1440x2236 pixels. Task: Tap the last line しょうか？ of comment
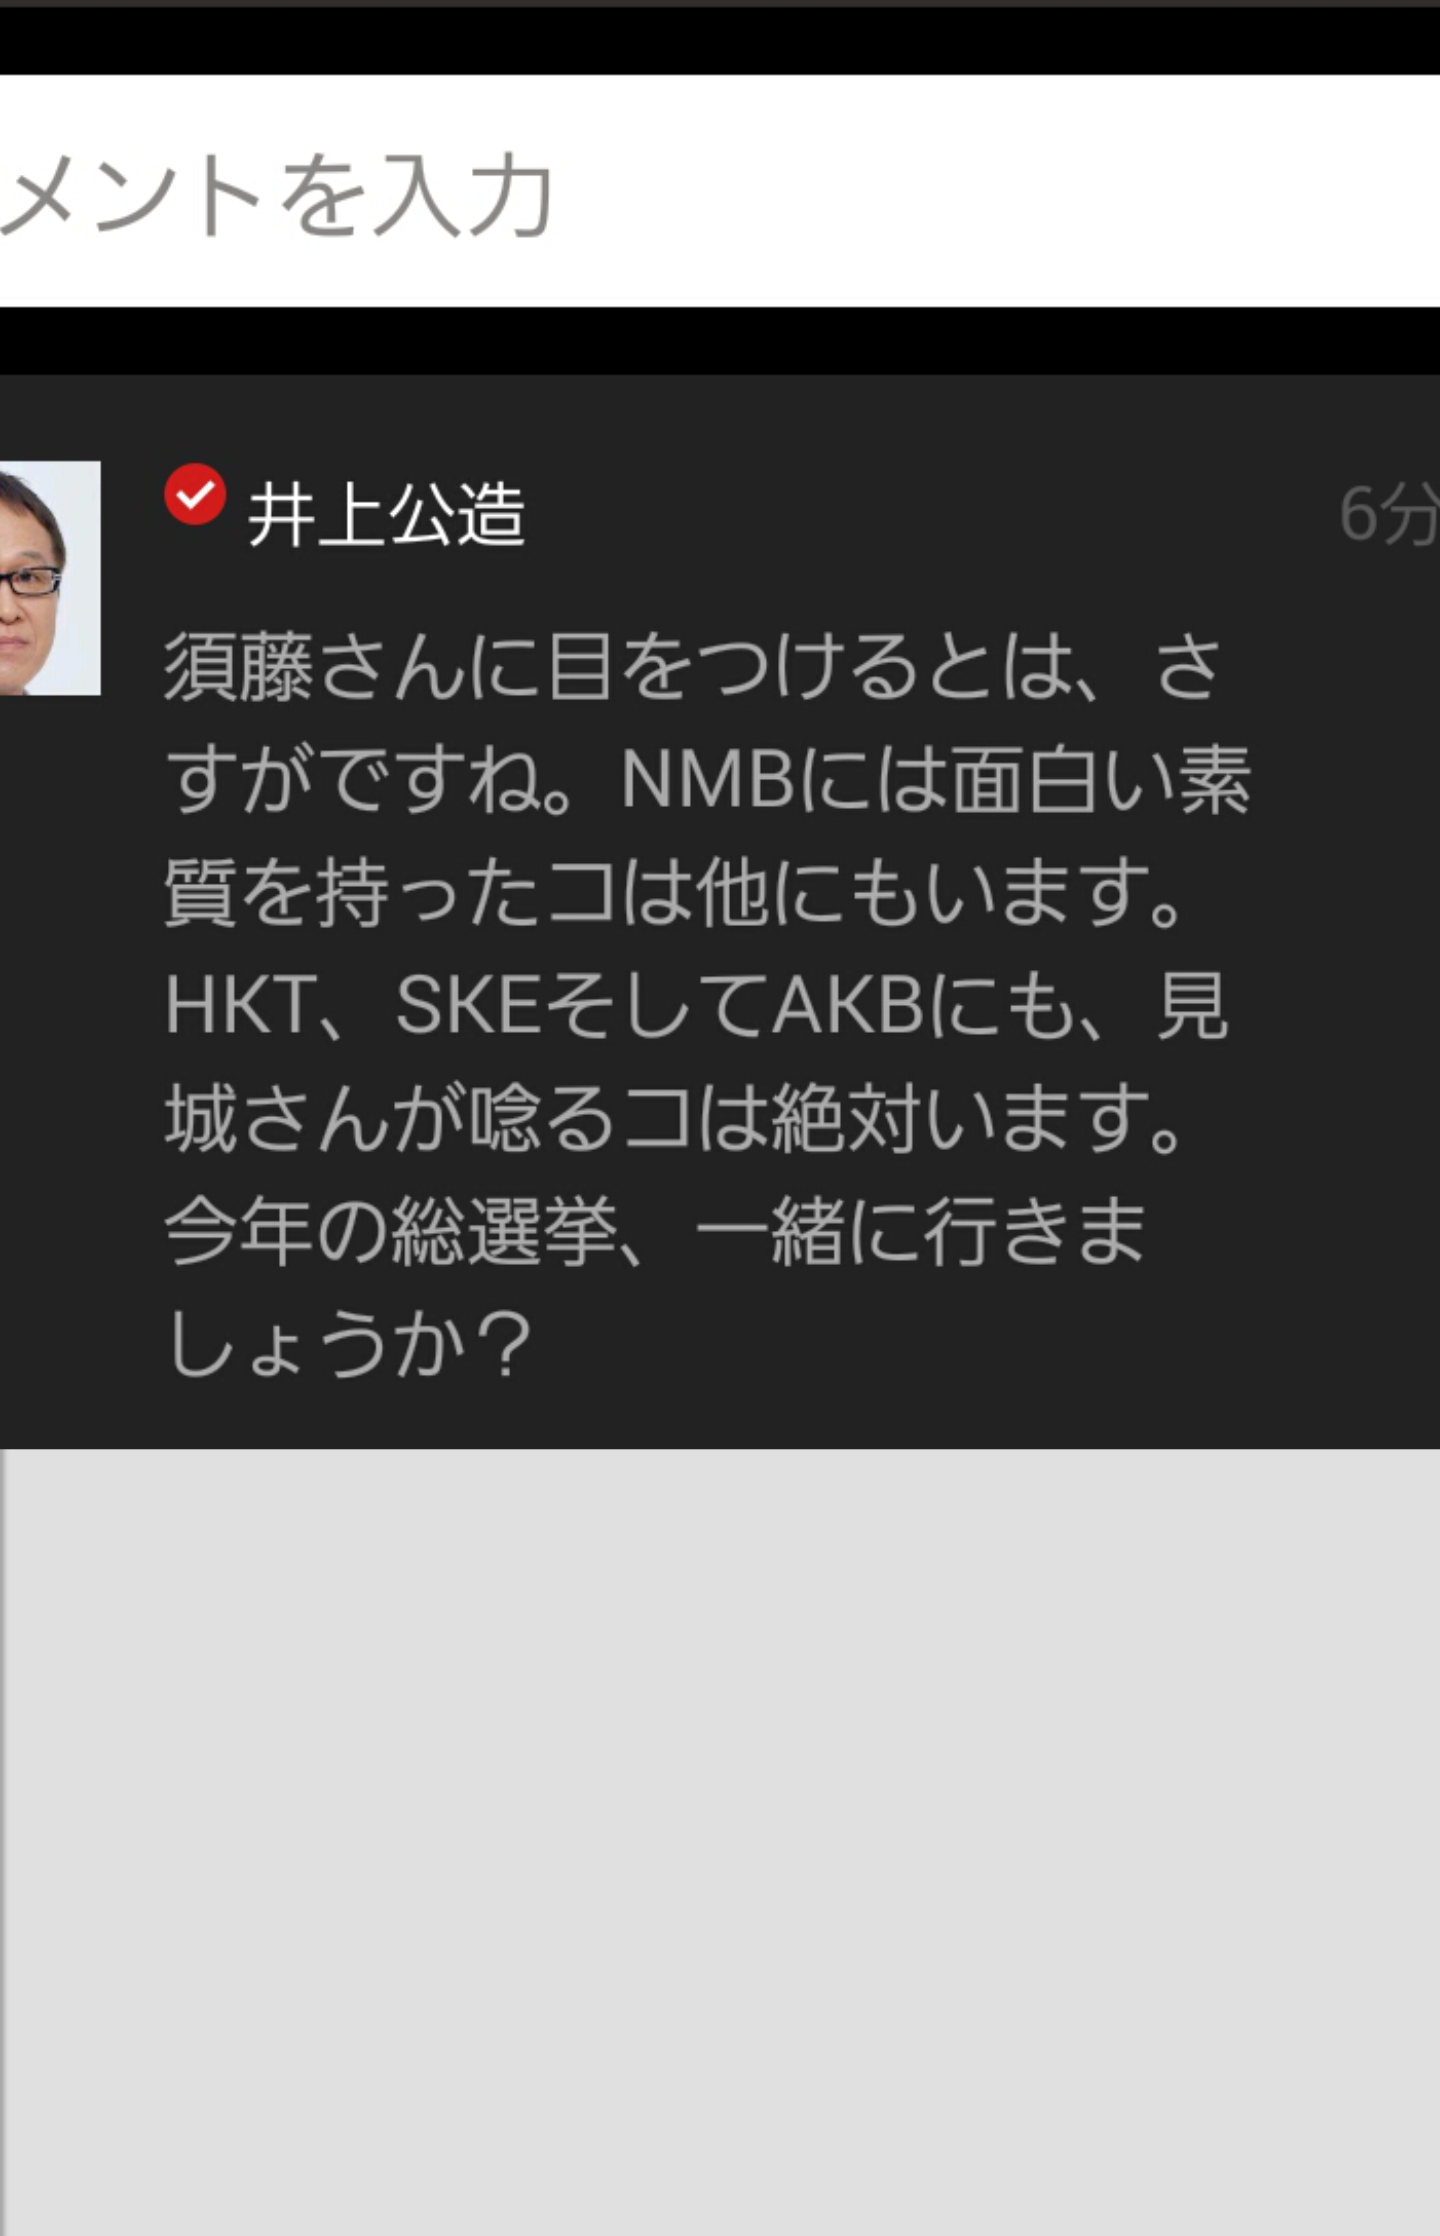(x=347, y=1345)
